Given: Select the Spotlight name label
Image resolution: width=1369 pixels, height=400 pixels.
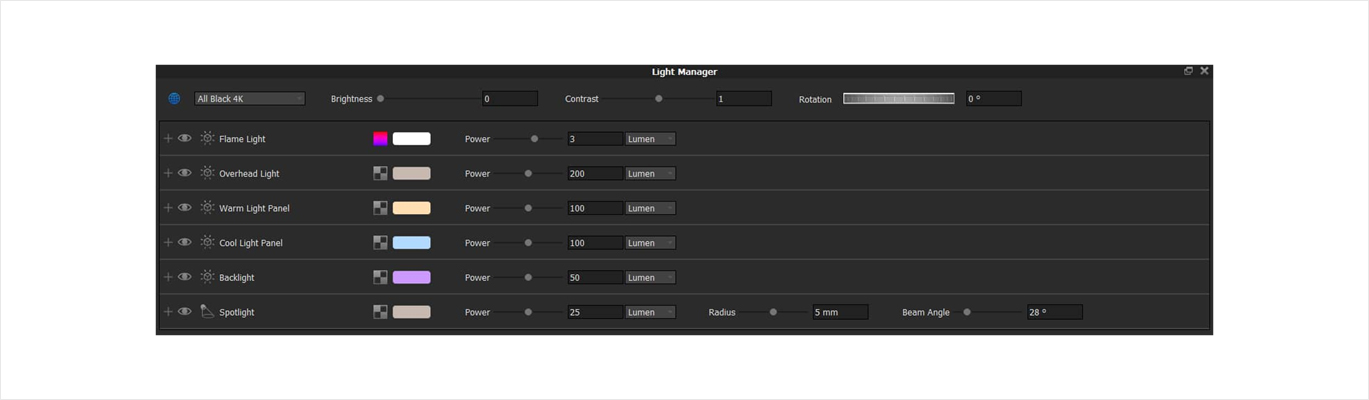Looking at the screenshot, I should coord(237,313).
